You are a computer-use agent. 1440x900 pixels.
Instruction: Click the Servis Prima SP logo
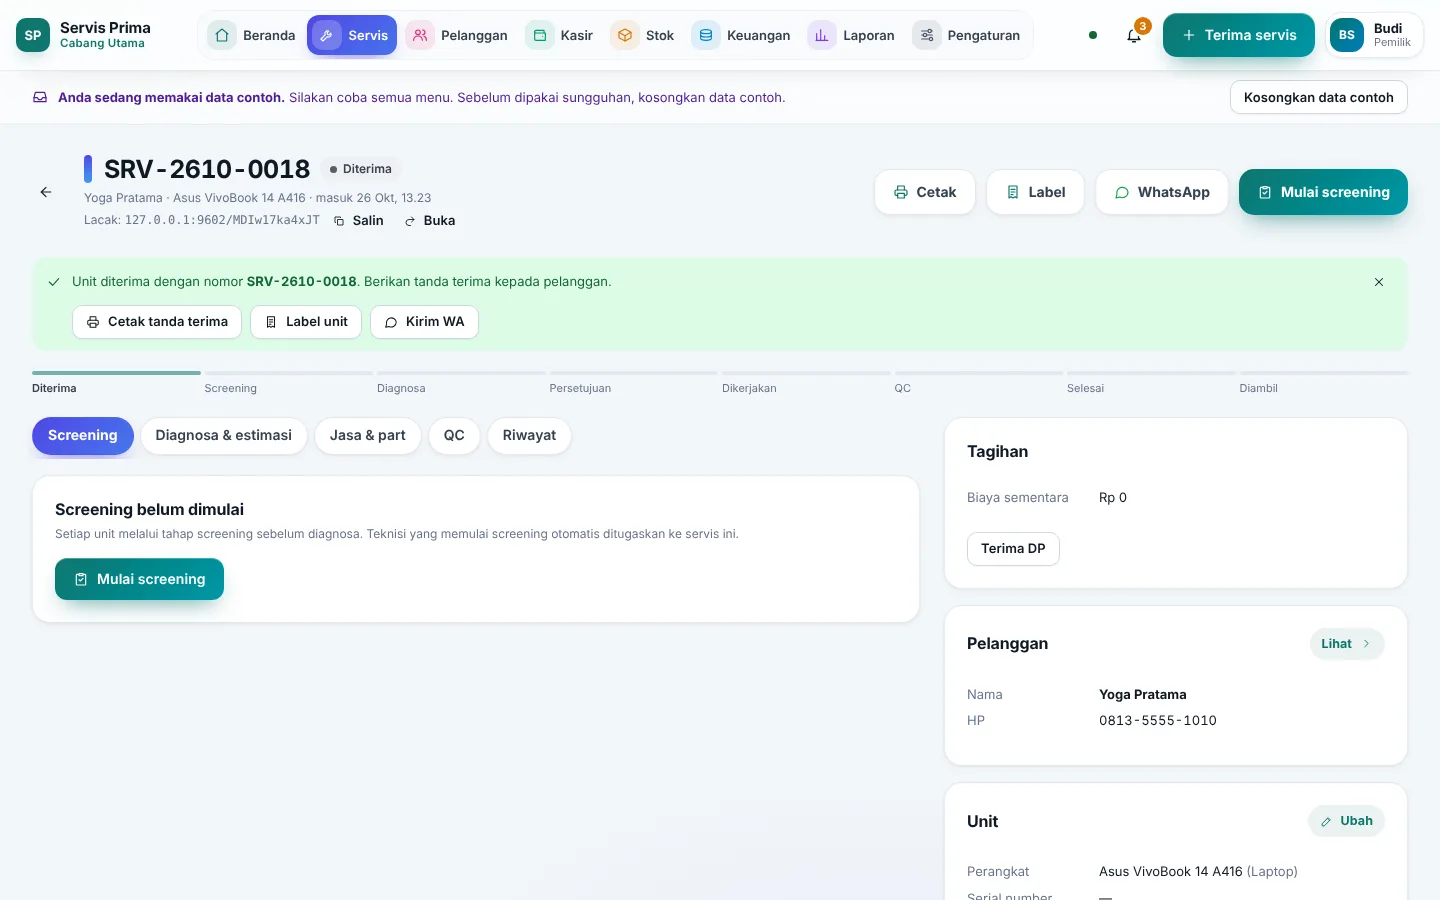click(x=33, y=35)
